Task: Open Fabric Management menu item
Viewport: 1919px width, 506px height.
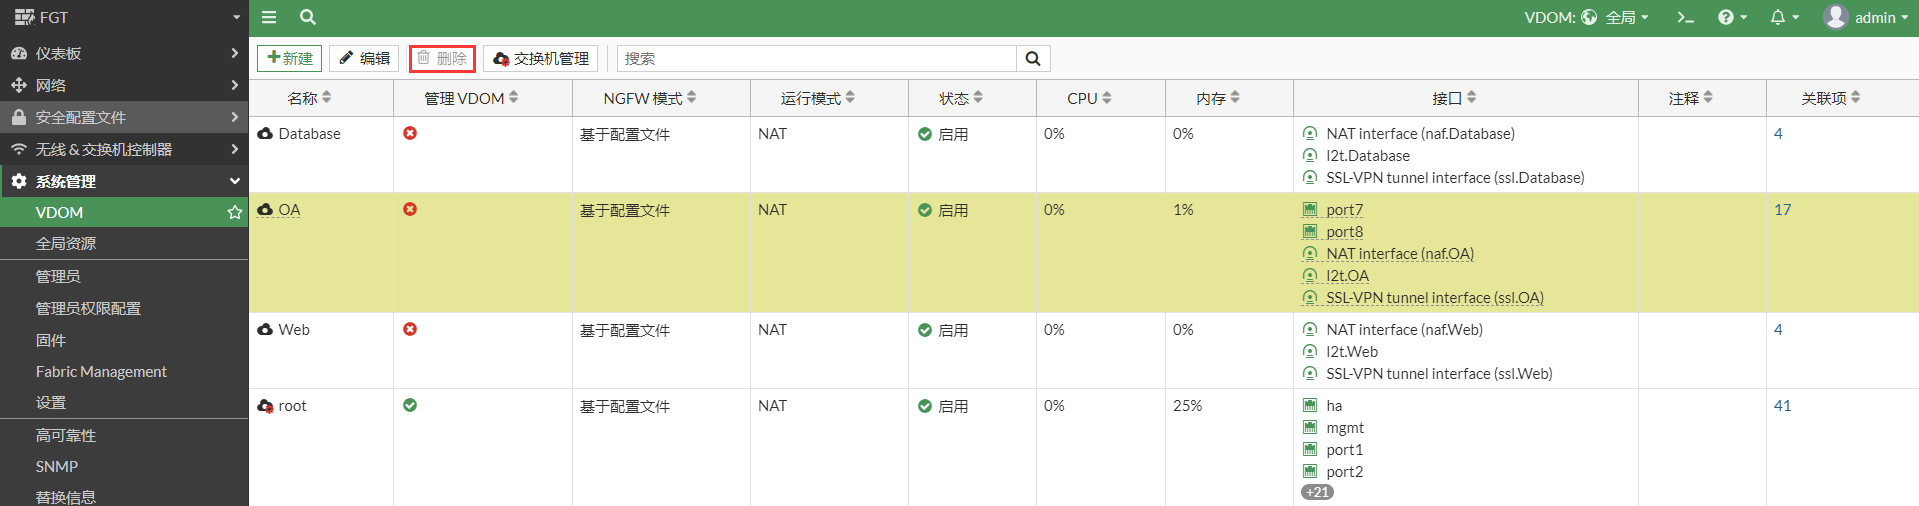Action: [x=101, y=371]
